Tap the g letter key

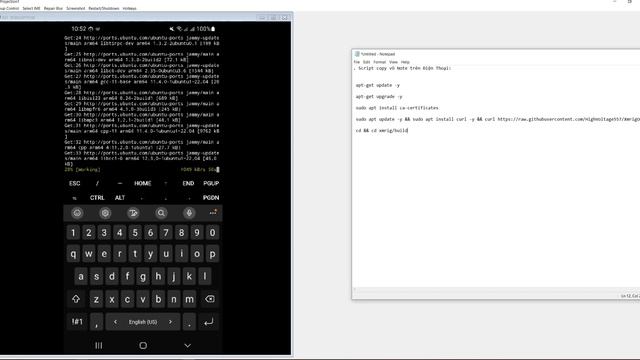click(x=143, y=277)
